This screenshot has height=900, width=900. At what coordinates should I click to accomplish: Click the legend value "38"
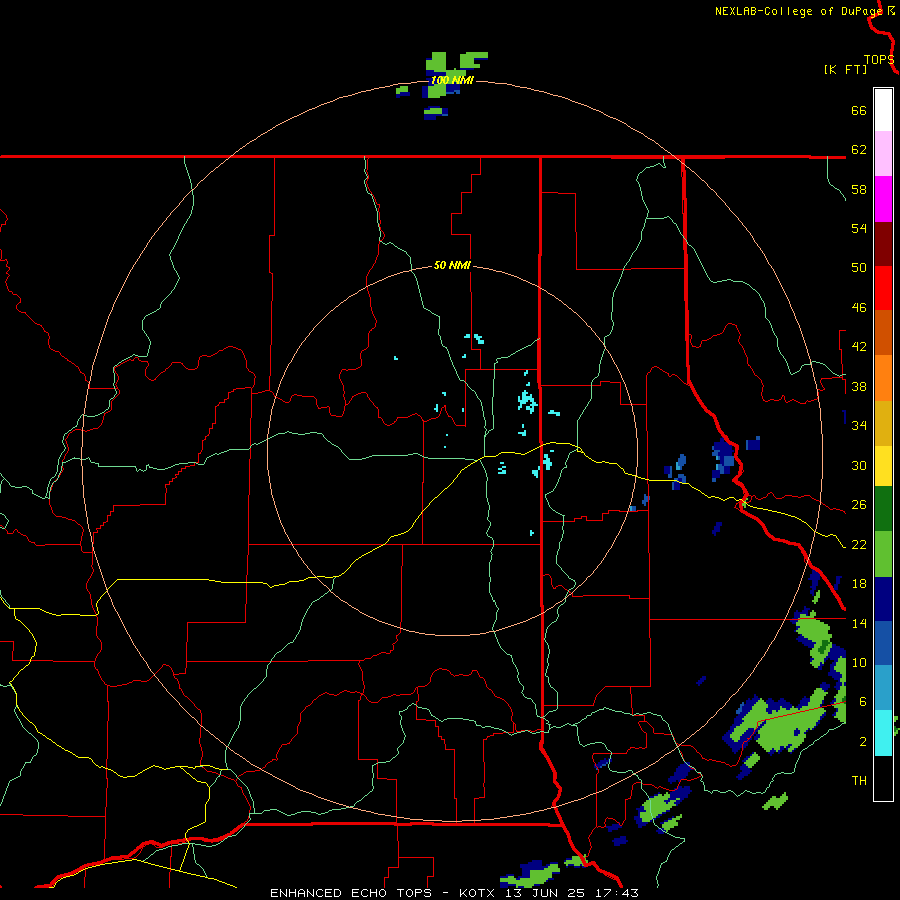click(859, 387)
